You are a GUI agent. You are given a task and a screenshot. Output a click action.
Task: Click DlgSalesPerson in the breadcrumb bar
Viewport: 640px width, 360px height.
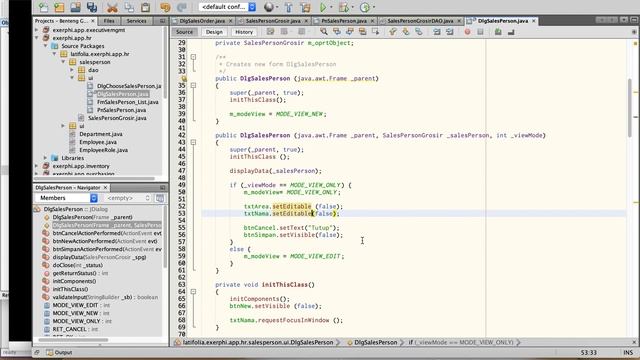[x=376, y=342]
